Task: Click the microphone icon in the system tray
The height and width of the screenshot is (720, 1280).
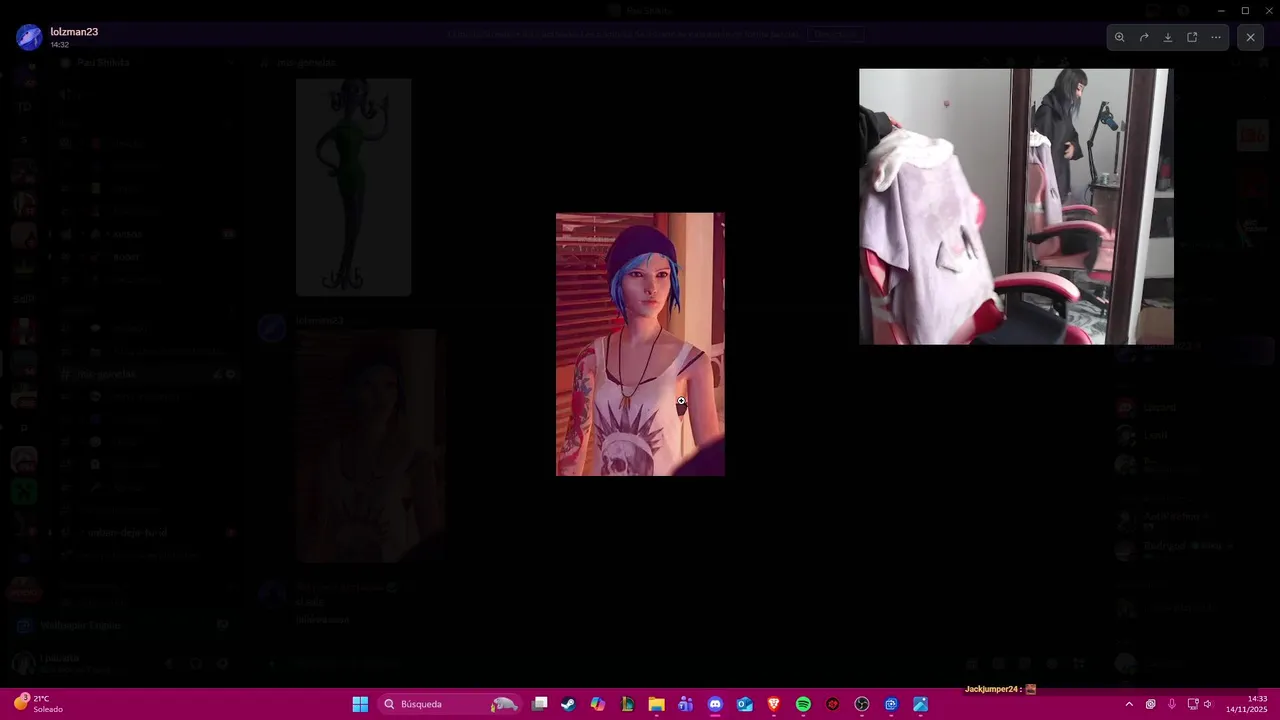Action: (x=1171, y=704)
